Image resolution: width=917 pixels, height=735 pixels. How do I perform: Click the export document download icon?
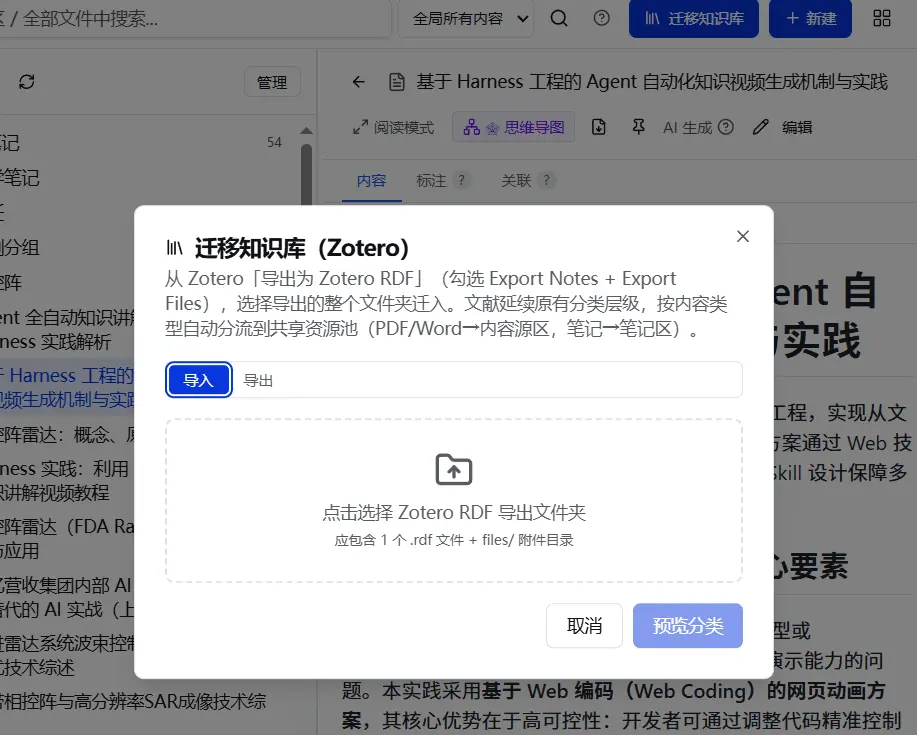(598, 127)
